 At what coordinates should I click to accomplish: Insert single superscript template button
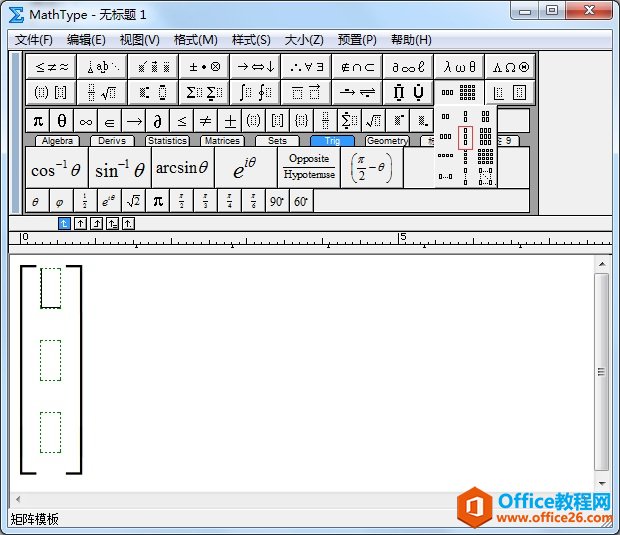point(398,121)
